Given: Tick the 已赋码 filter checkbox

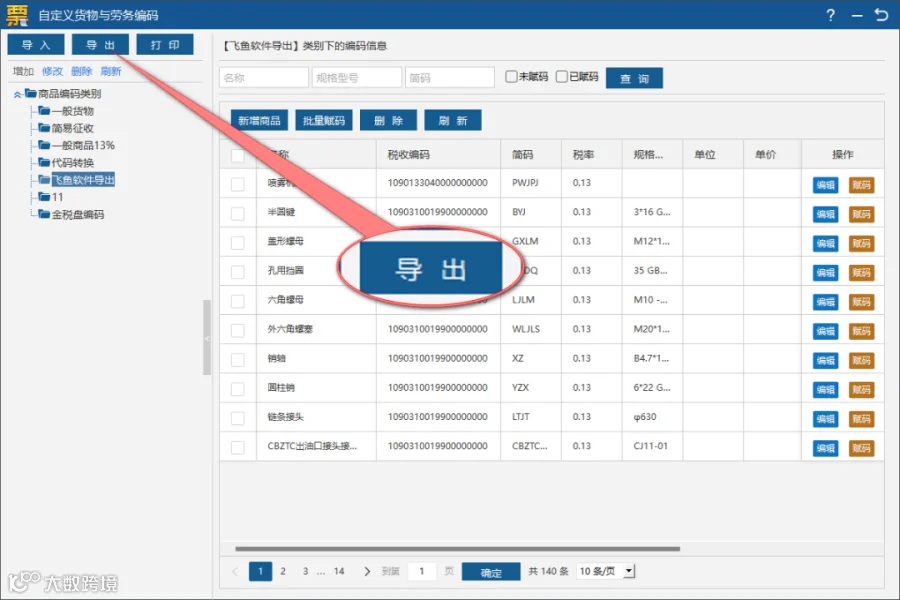Looking at the screenshot, I should click(x=562, y=76).
